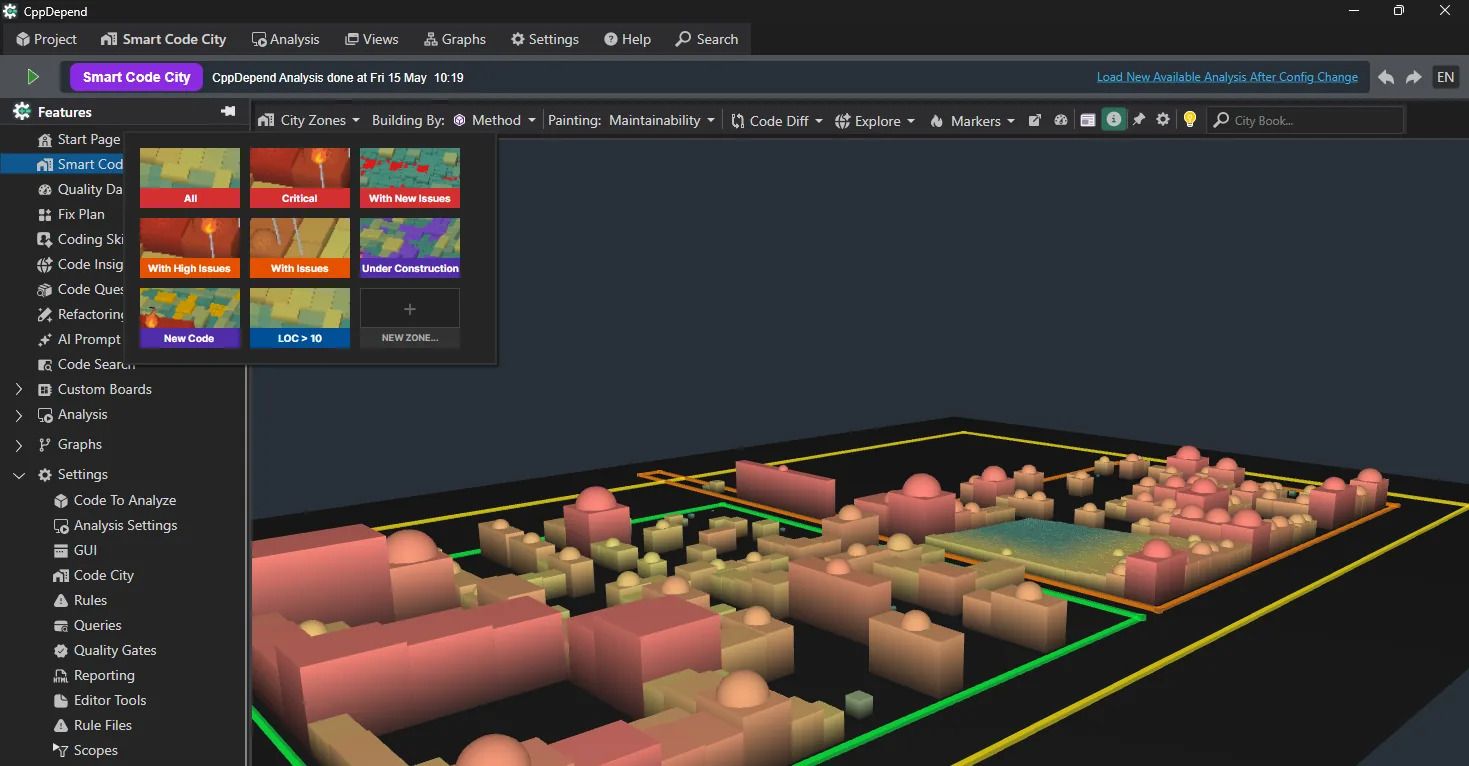The height and width of the screenshot is (766, 1469).
Task: Click the Code Query icon in Features
Action: (44, 289)
